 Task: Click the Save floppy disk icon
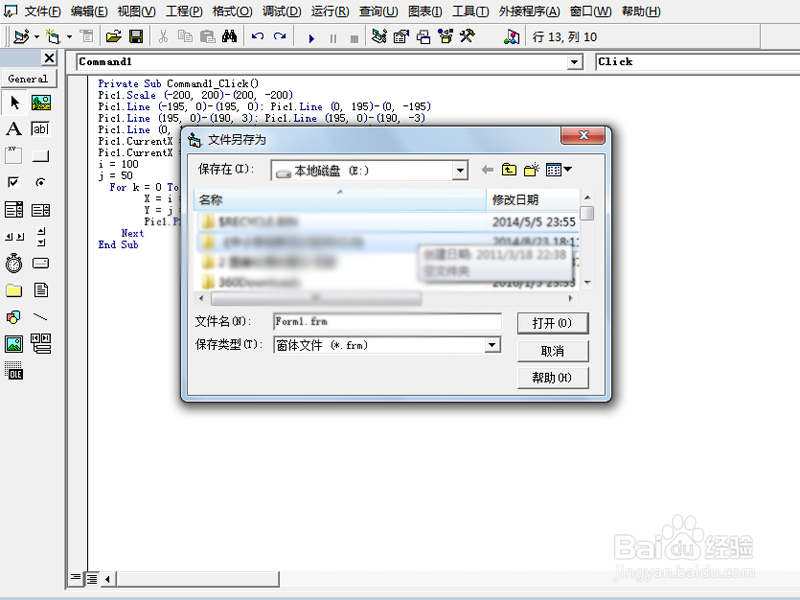(x=136, y=37)
